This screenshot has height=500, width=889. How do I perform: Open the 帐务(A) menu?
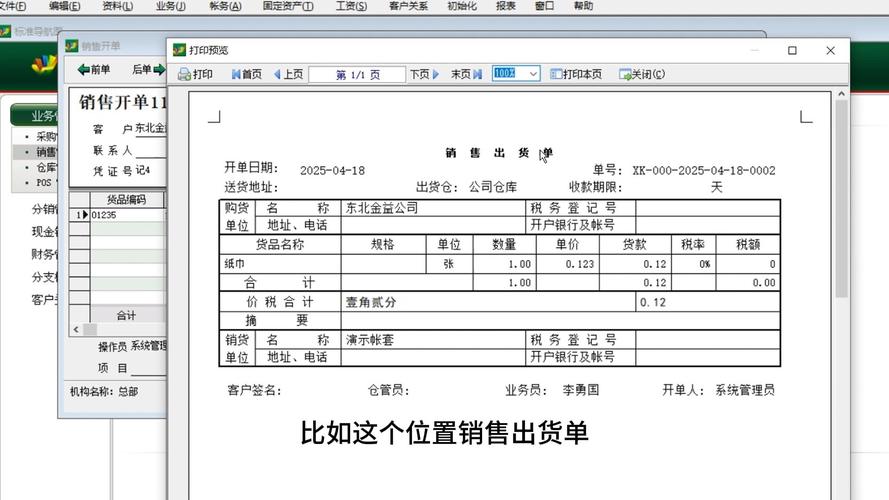(x=225, y=6)
